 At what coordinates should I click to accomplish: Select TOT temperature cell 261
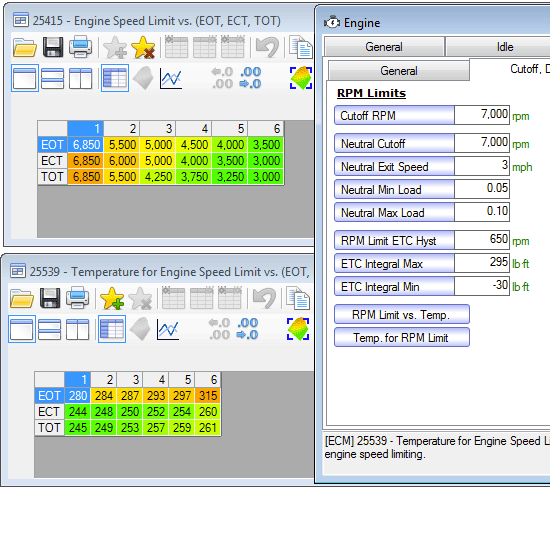pyautogui.click(x=208, y=428)
